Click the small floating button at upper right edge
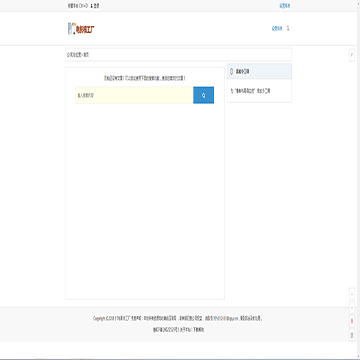The width and height of the screenshot is (360, 360). click(352, 55)
